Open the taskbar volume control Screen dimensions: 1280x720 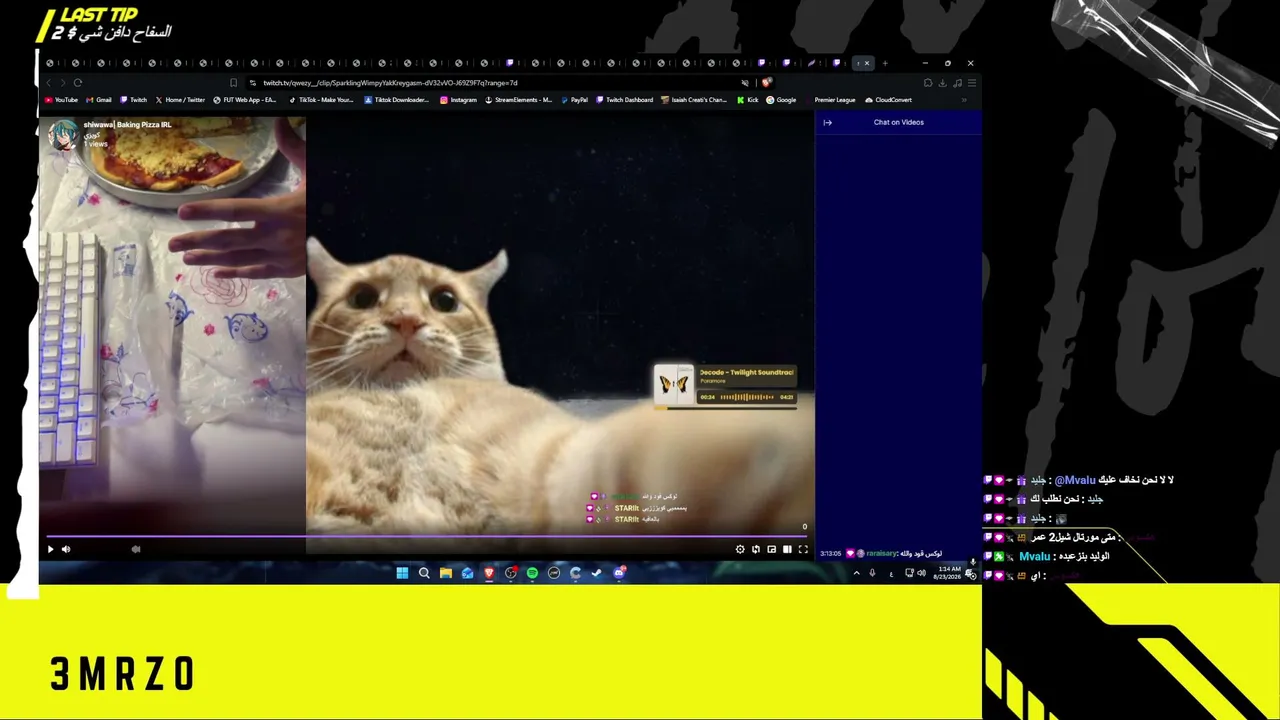tap(921, 573)
